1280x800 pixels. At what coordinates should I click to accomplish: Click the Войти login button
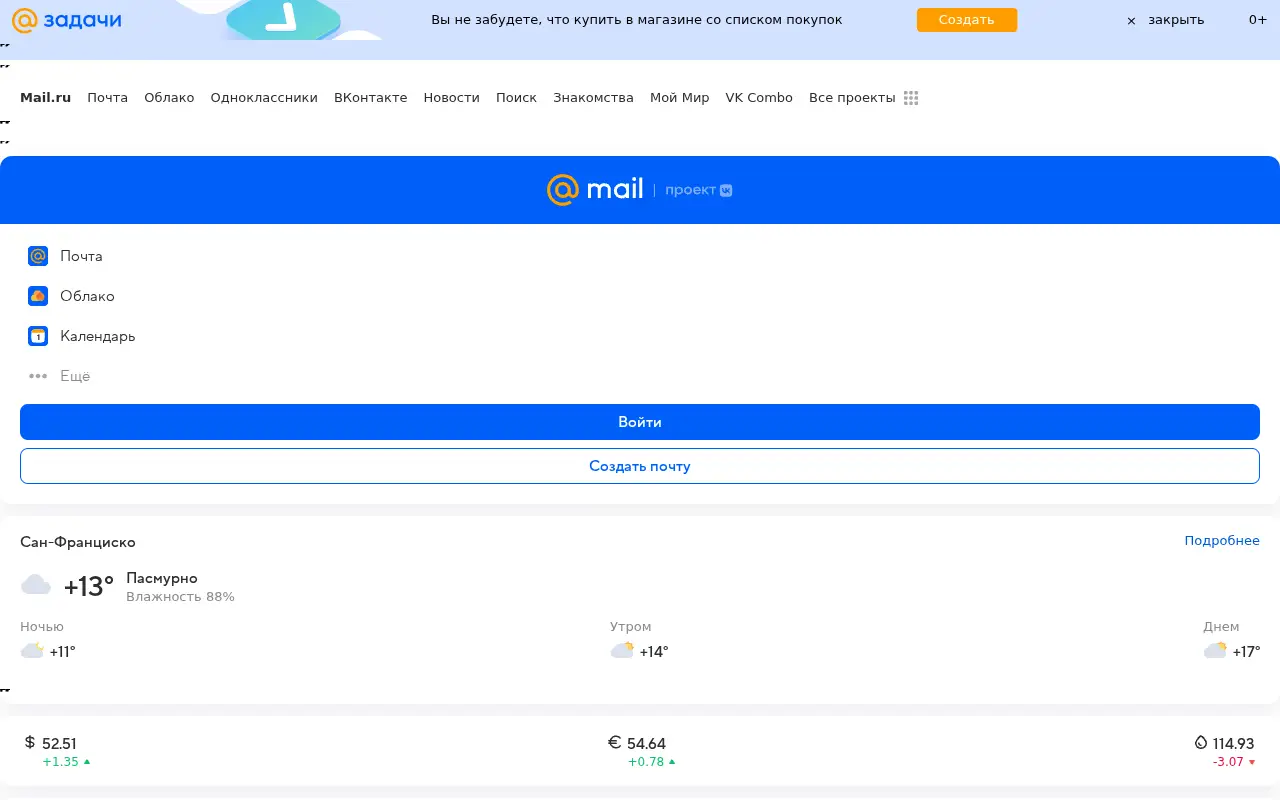tap(640, 422)
